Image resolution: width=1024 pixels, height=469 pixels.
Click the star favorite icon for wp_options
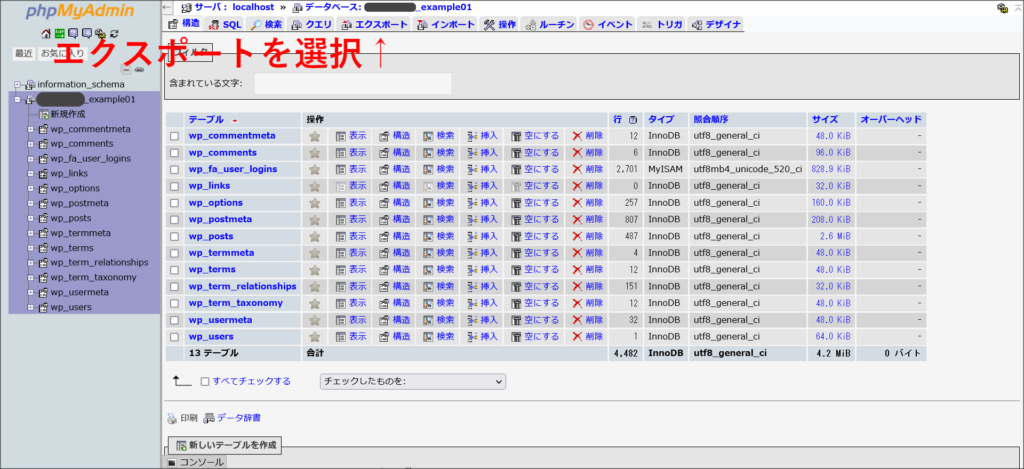point(314,203)
